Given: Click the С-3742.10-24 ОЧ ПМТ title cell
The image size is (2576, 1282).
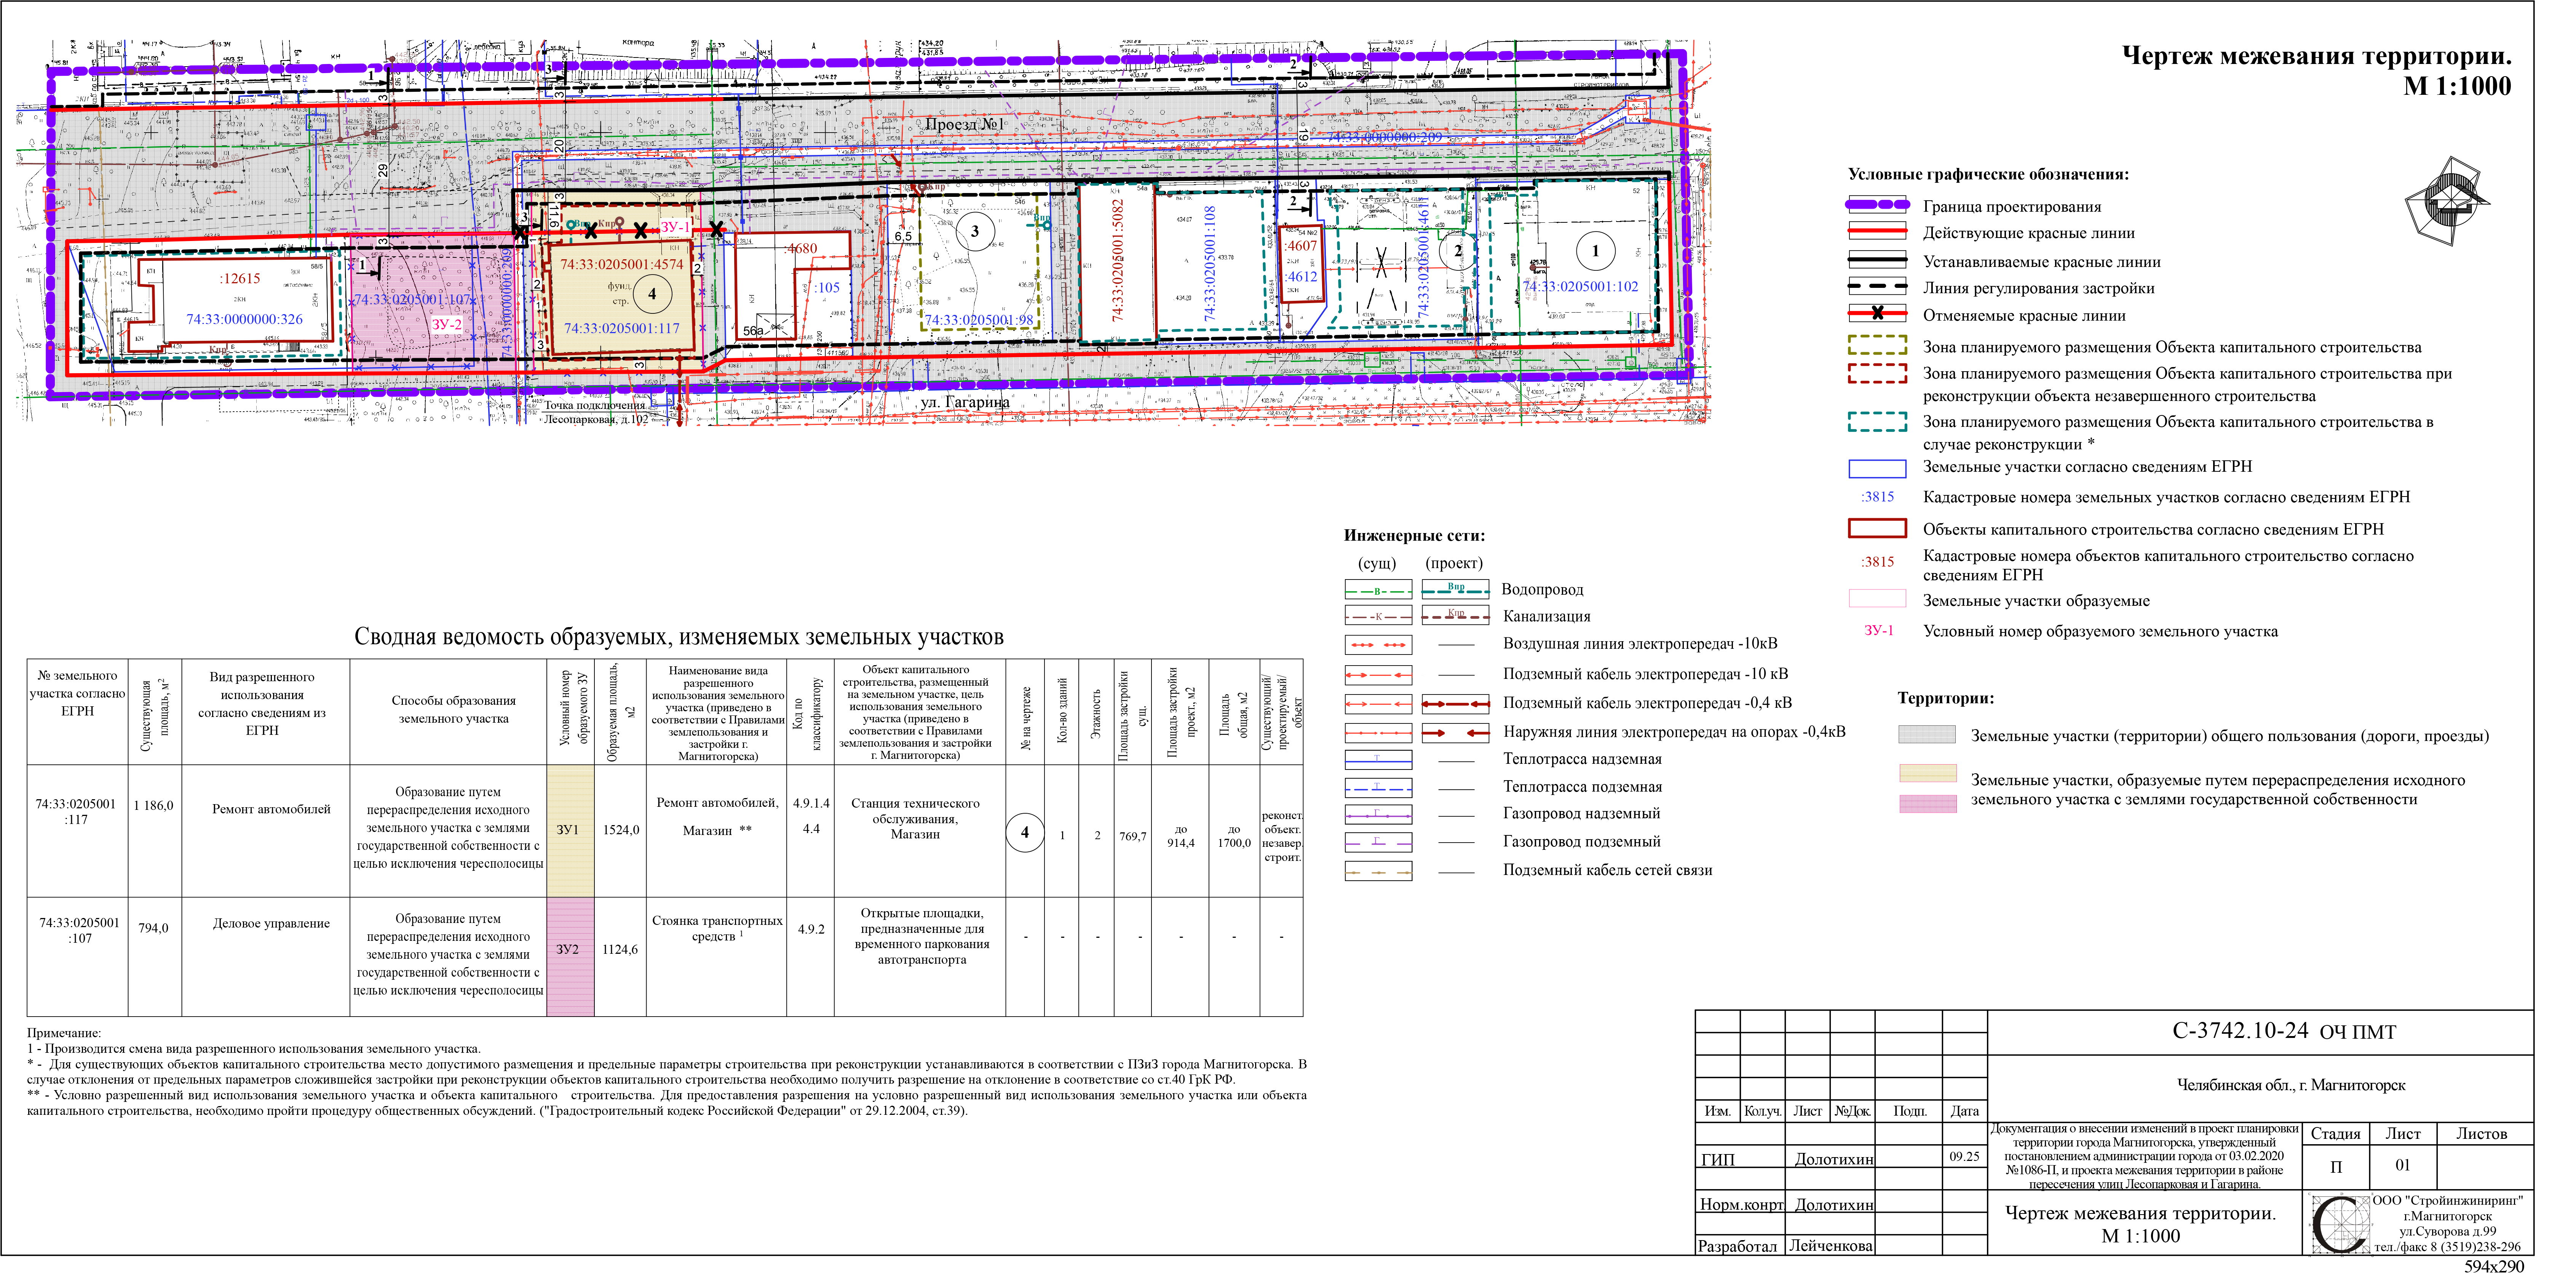Looking at the screenshot, I should [x=2283, y=1031].
